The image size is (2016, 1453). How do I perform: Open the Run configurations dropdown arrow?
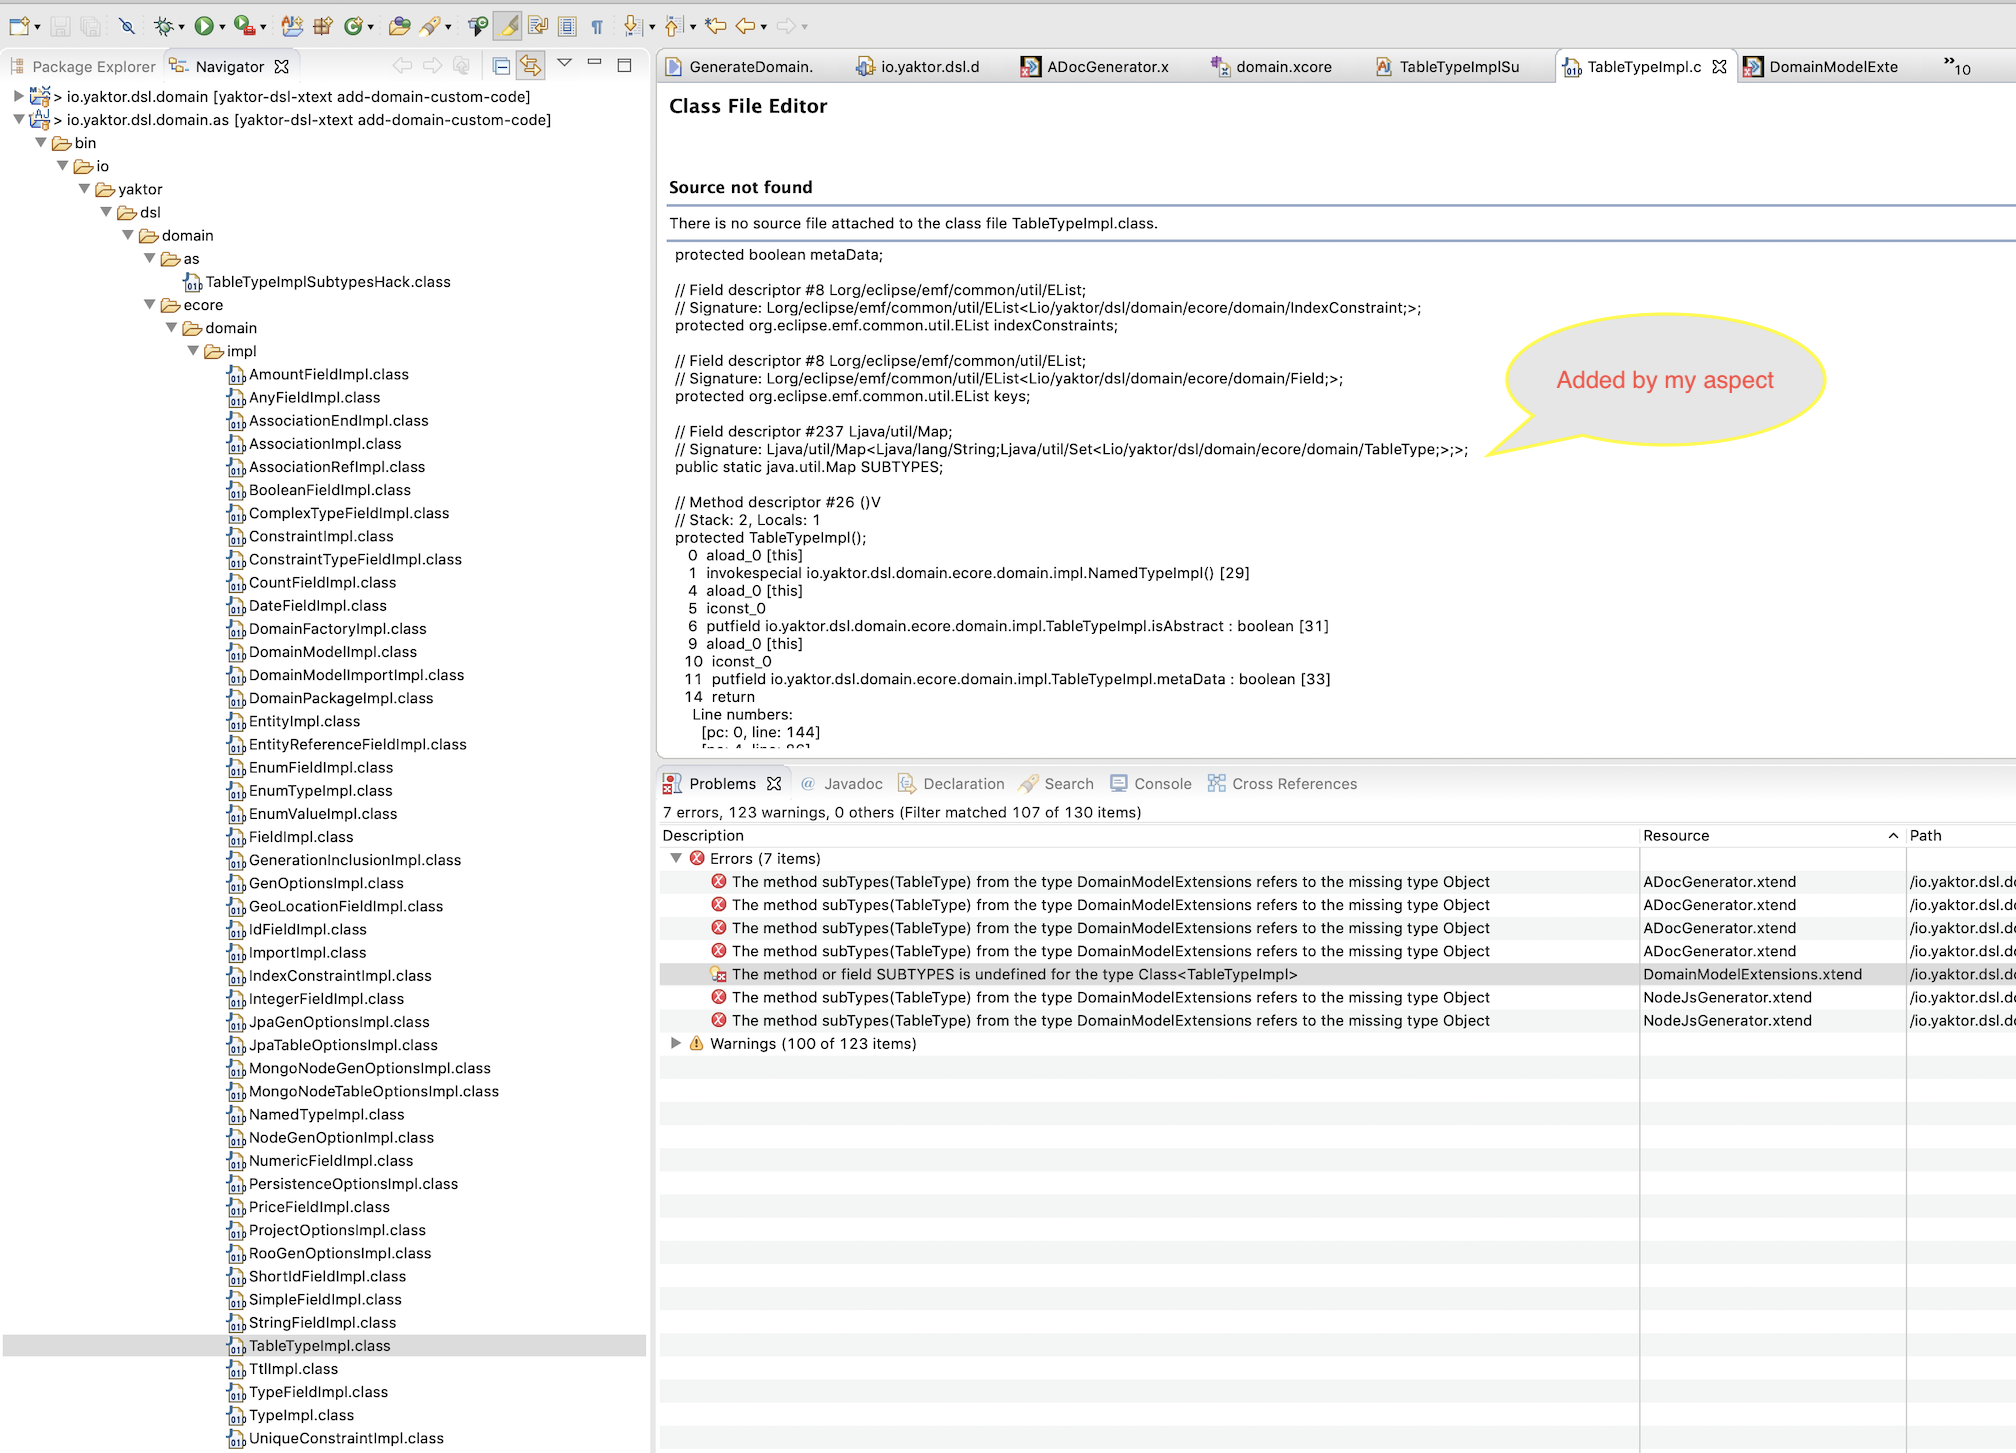pos(222,27)
